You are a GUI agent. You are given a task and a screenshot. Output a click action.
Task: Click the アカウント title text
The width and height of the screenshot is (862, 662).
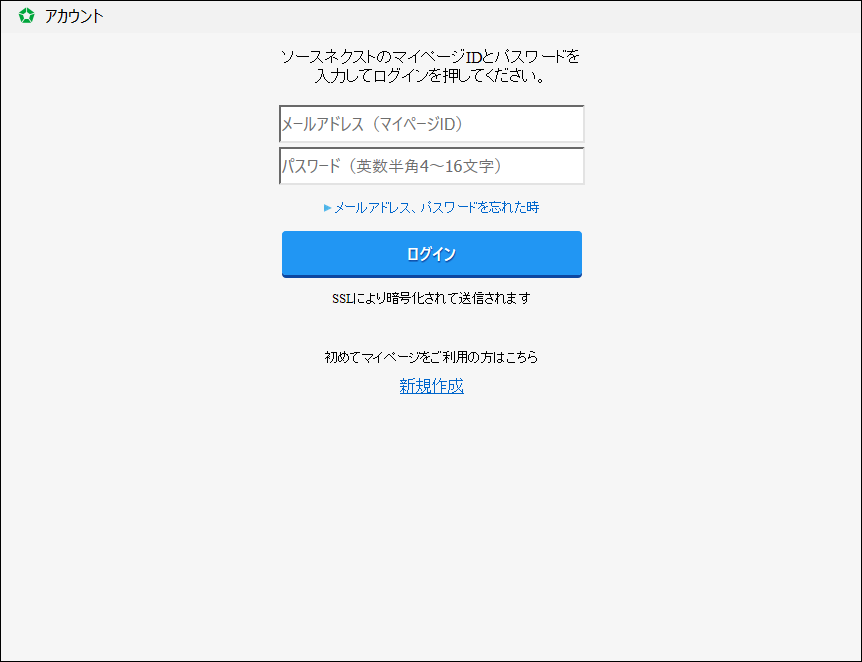click(74, 16)
